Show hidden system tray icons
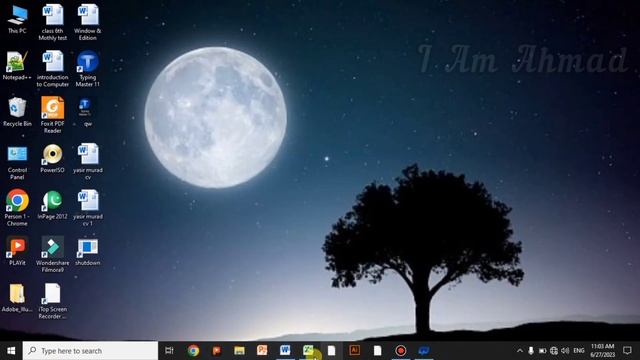Viewport: 640px width, 360px height. pyautogui.click(x=520, y=351)
